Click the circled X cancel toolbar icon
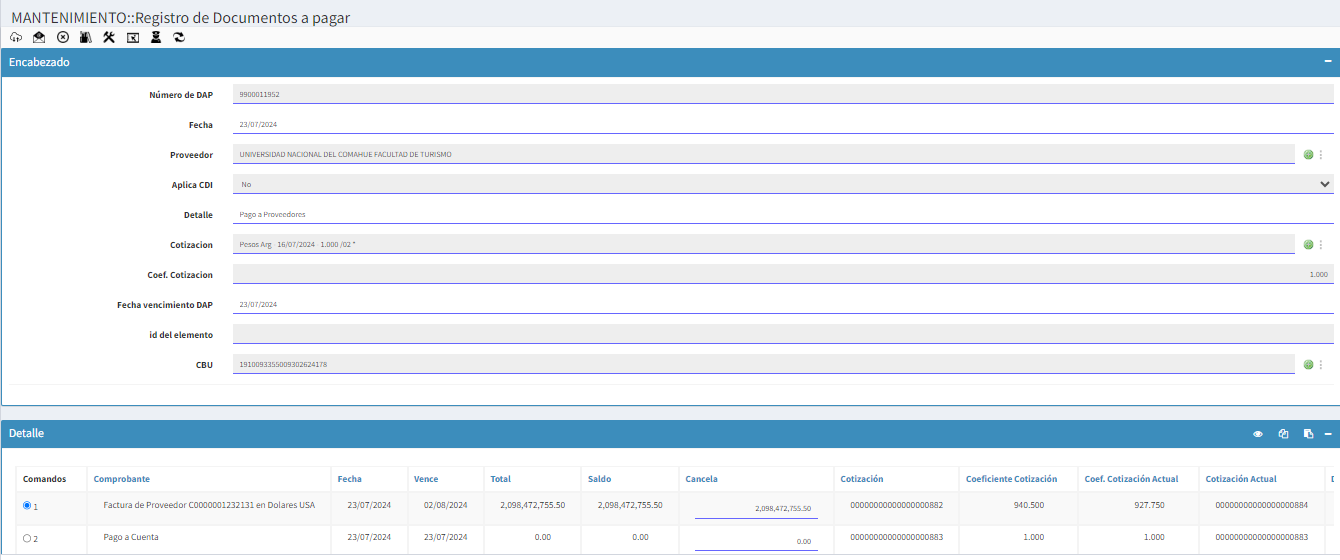Image resolution: width=1340 pixels, height=560 pixels. click(x=63, y=37)
